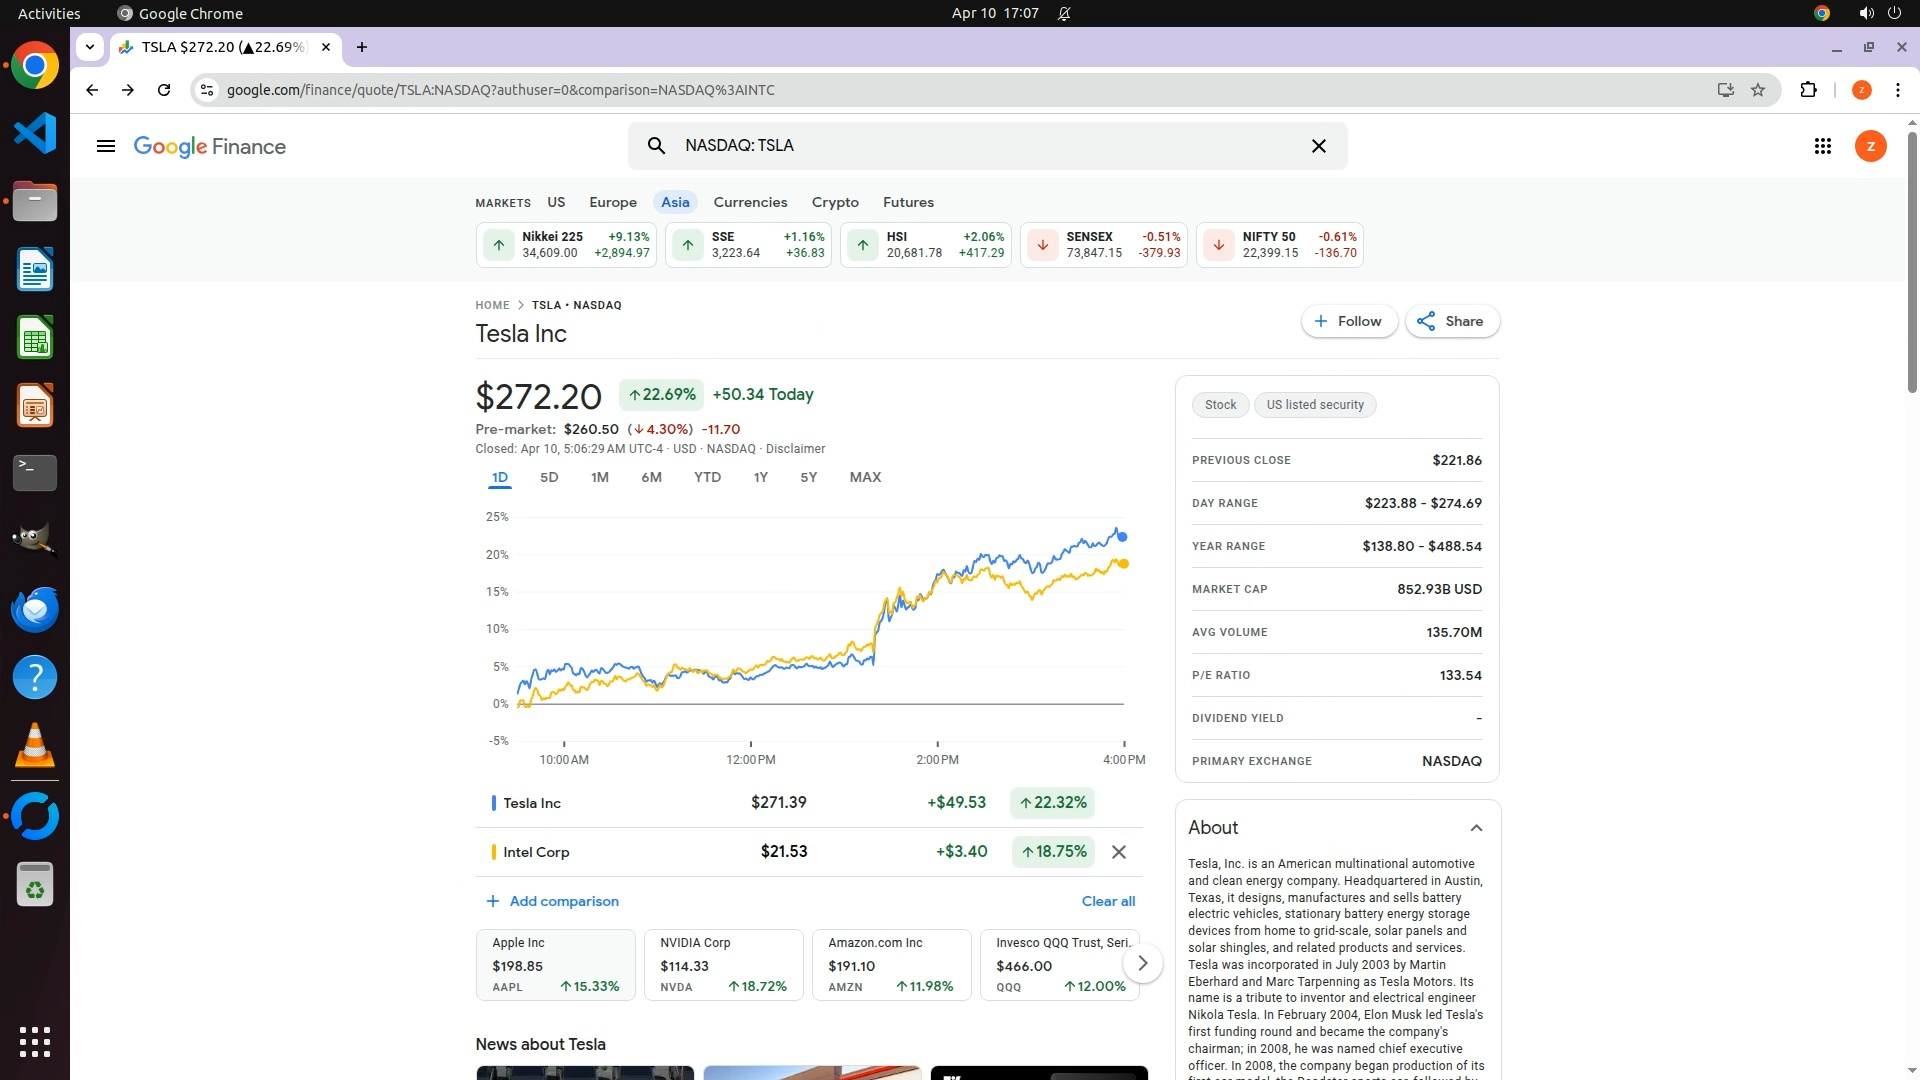Remove Intel Corp comparison with the X icon
Screen dimensions: 1920x1080
[1119, 852]
